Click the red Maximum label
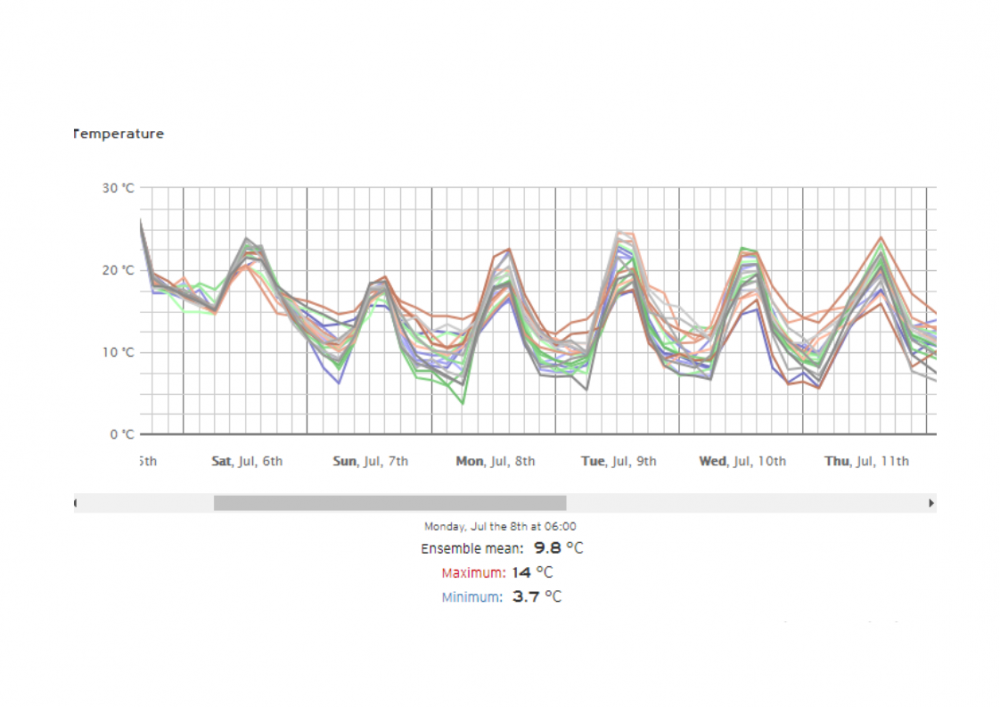This screenshot has height=707, width=1000. (473, 573)
